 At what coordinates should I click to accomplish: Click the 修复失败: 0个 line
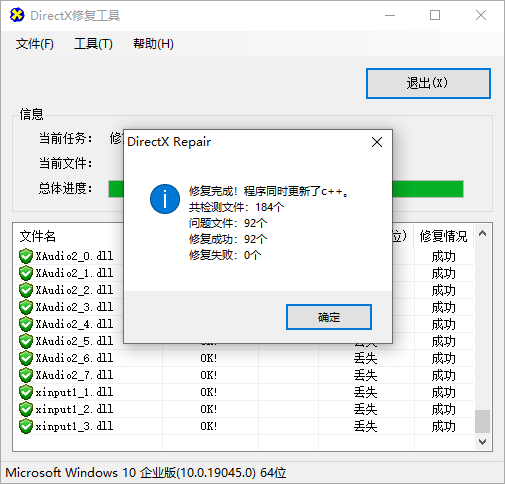pyautogui.click(x=225, y=255)
